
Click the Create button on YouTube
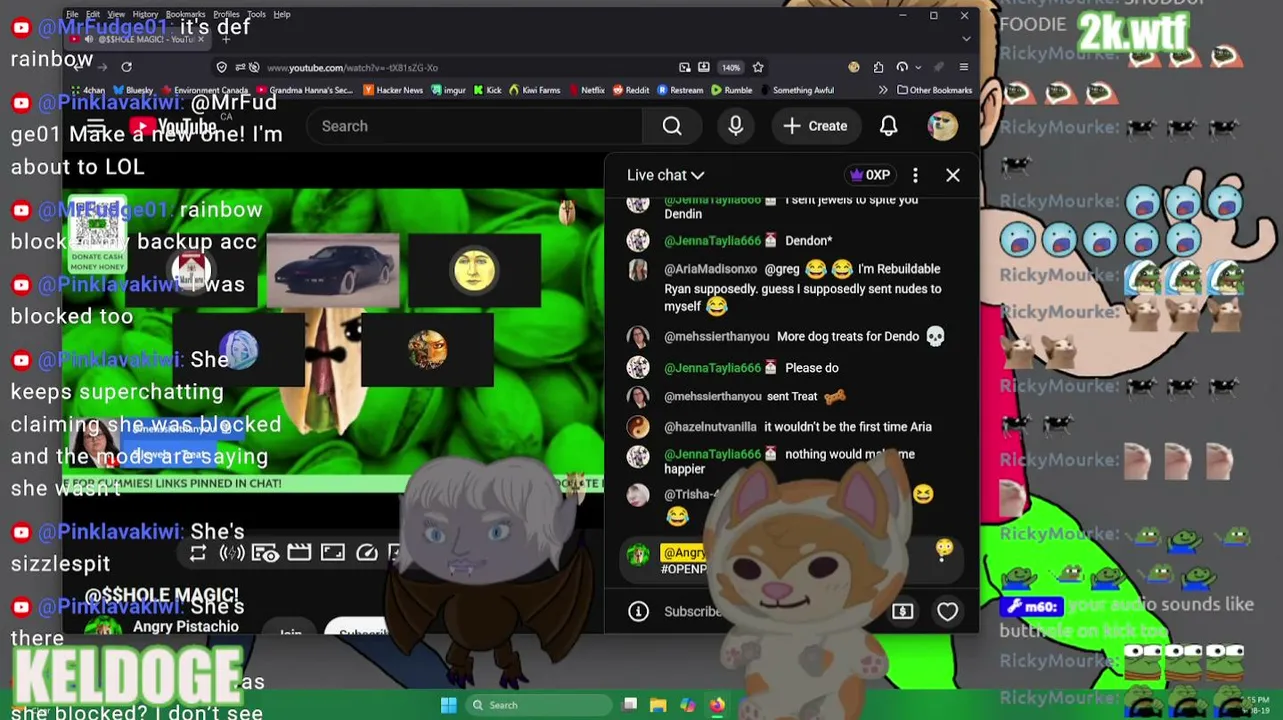tap(816, 126)
